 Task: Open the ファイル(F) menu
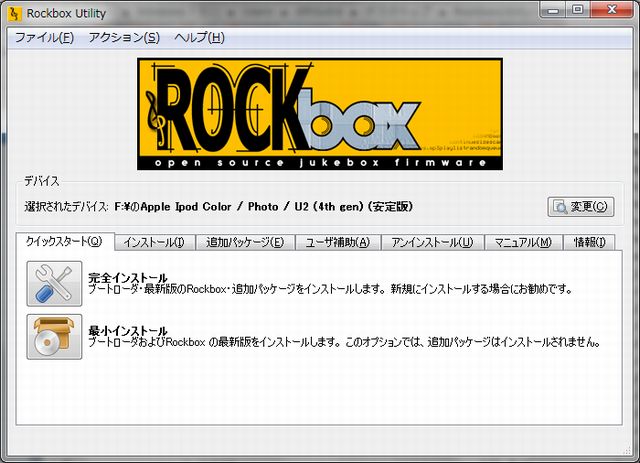44,38
